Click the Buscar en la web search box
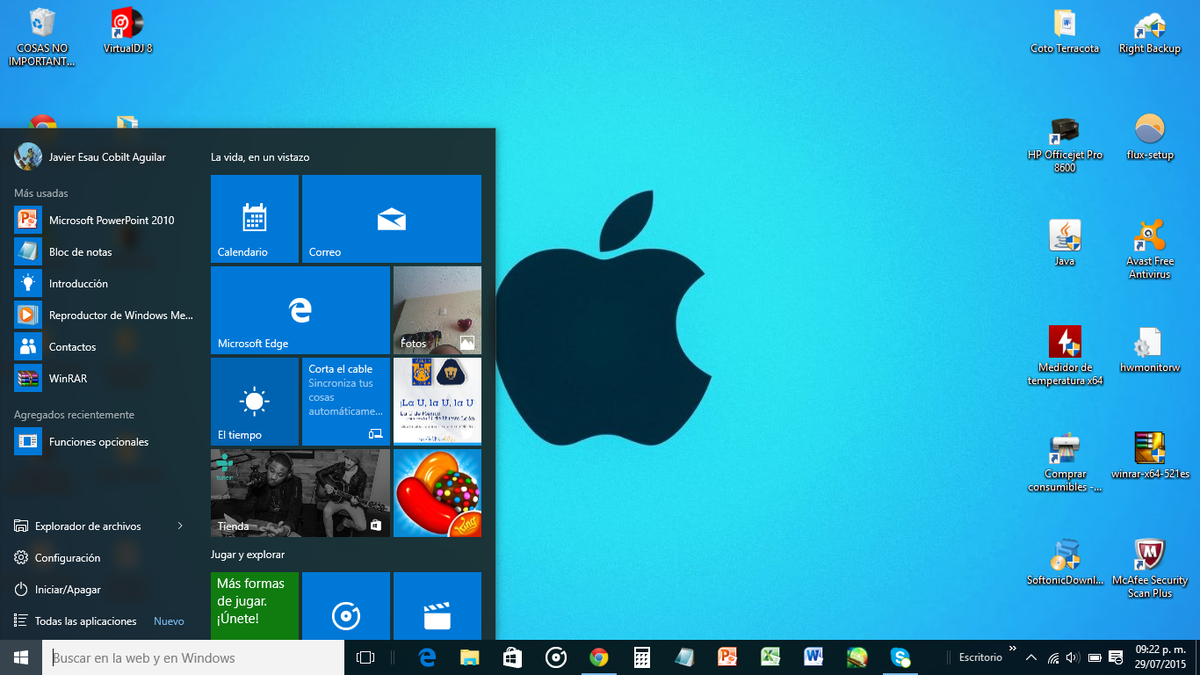The width and height of the screenshot is (1200, 675). pyautogui.click(x=193, y=657)
